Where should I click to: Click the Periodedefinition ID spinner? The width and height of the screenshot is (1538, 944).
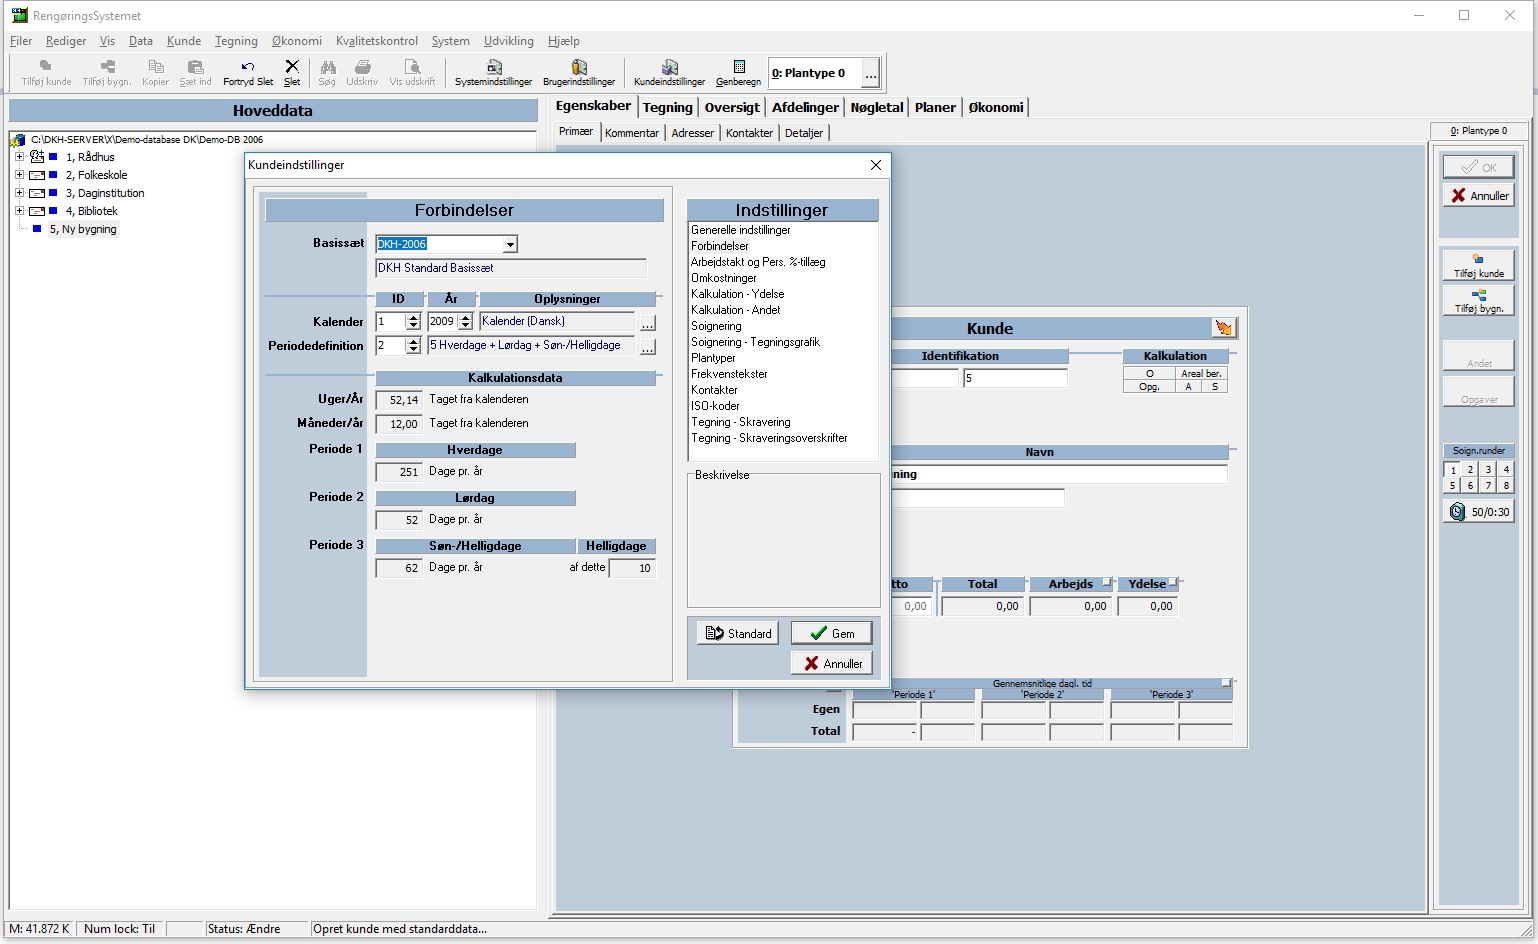[x=413, y=345]
